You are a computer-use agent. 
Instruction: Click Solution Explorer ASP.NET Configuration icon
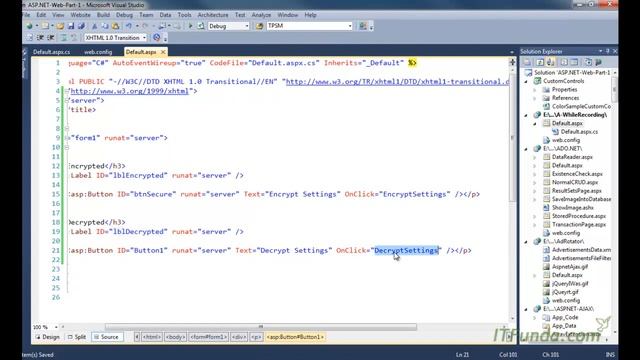click(x=598, y=62)
